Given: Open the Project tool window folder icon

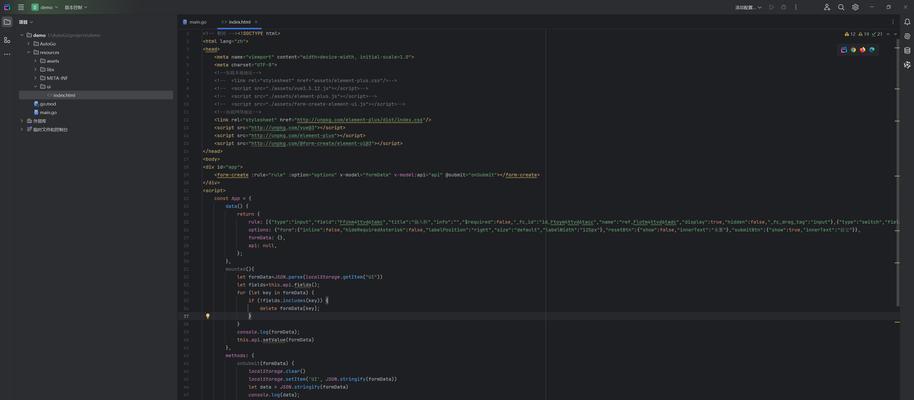Looking at the screenshot, I should coord(7,22).
